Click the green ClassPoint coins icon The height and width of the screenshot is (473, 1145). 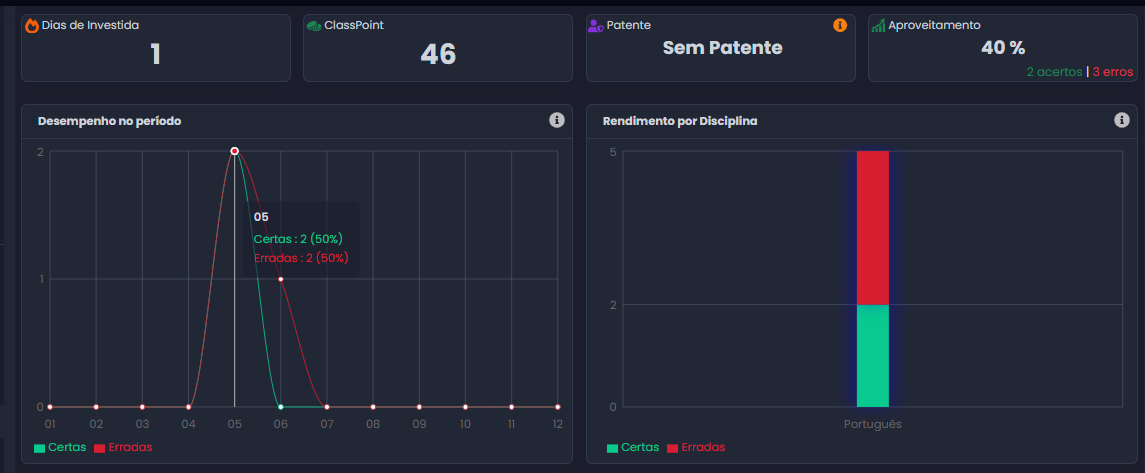click(314, 26)
